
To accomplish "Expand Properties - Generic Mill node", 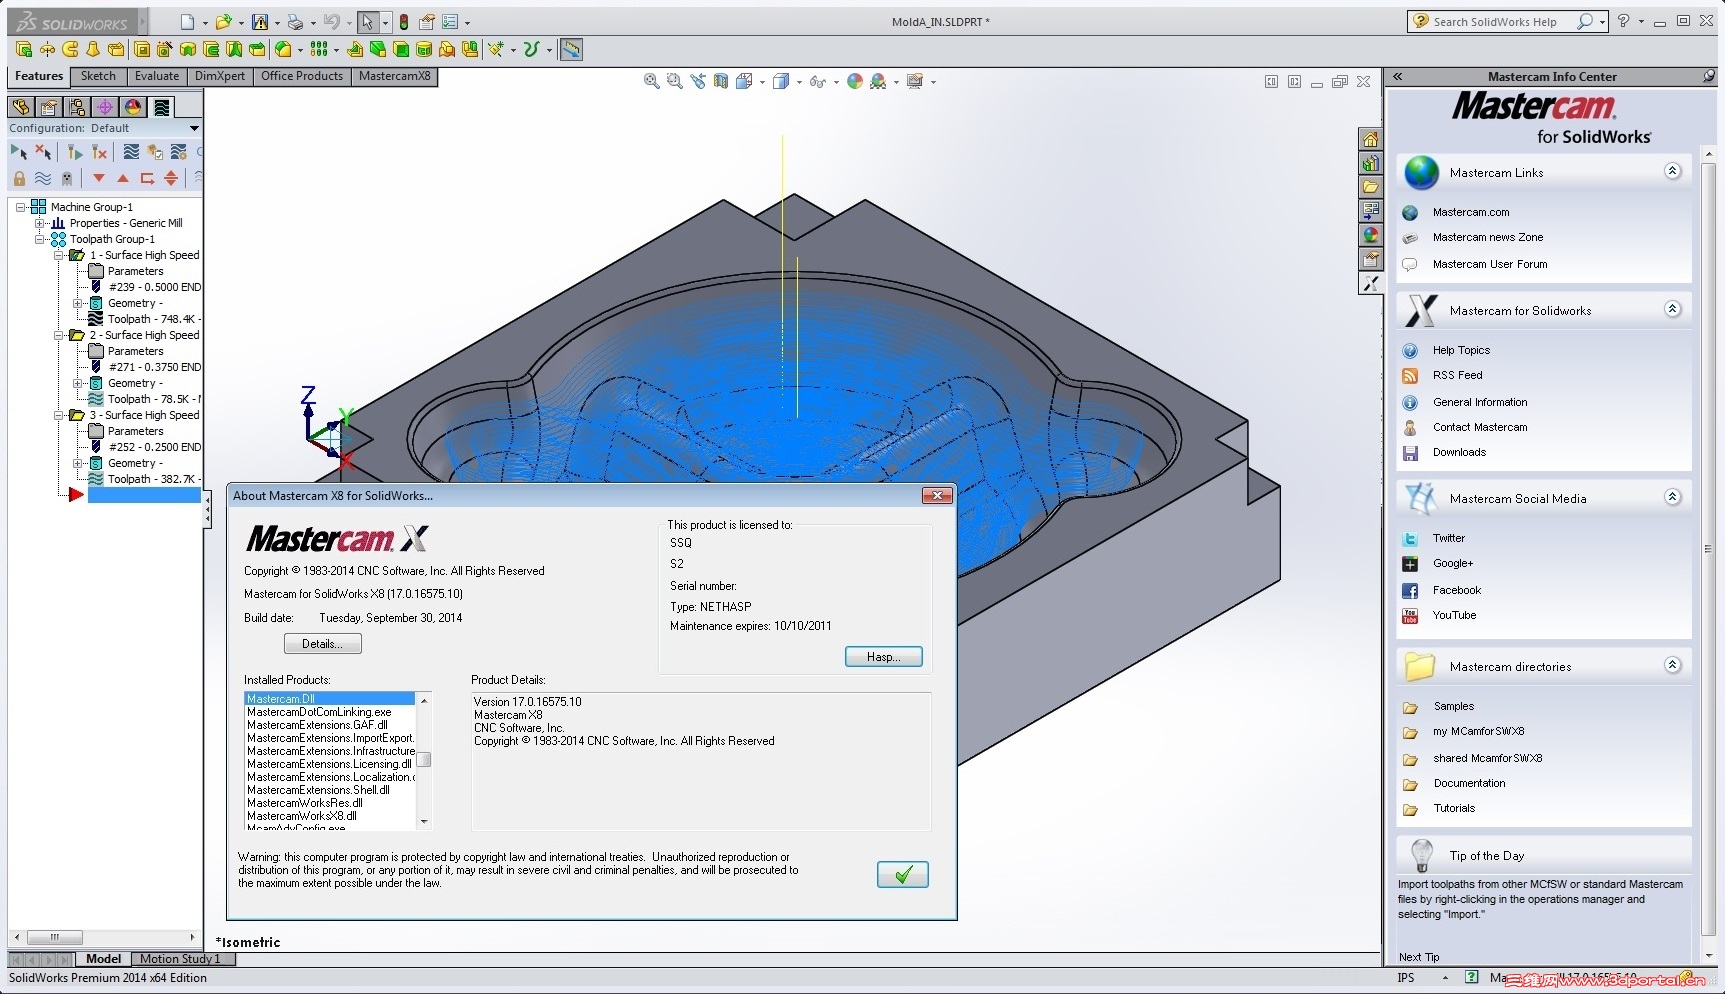I will pyautogui.click(x=40, y=223).
